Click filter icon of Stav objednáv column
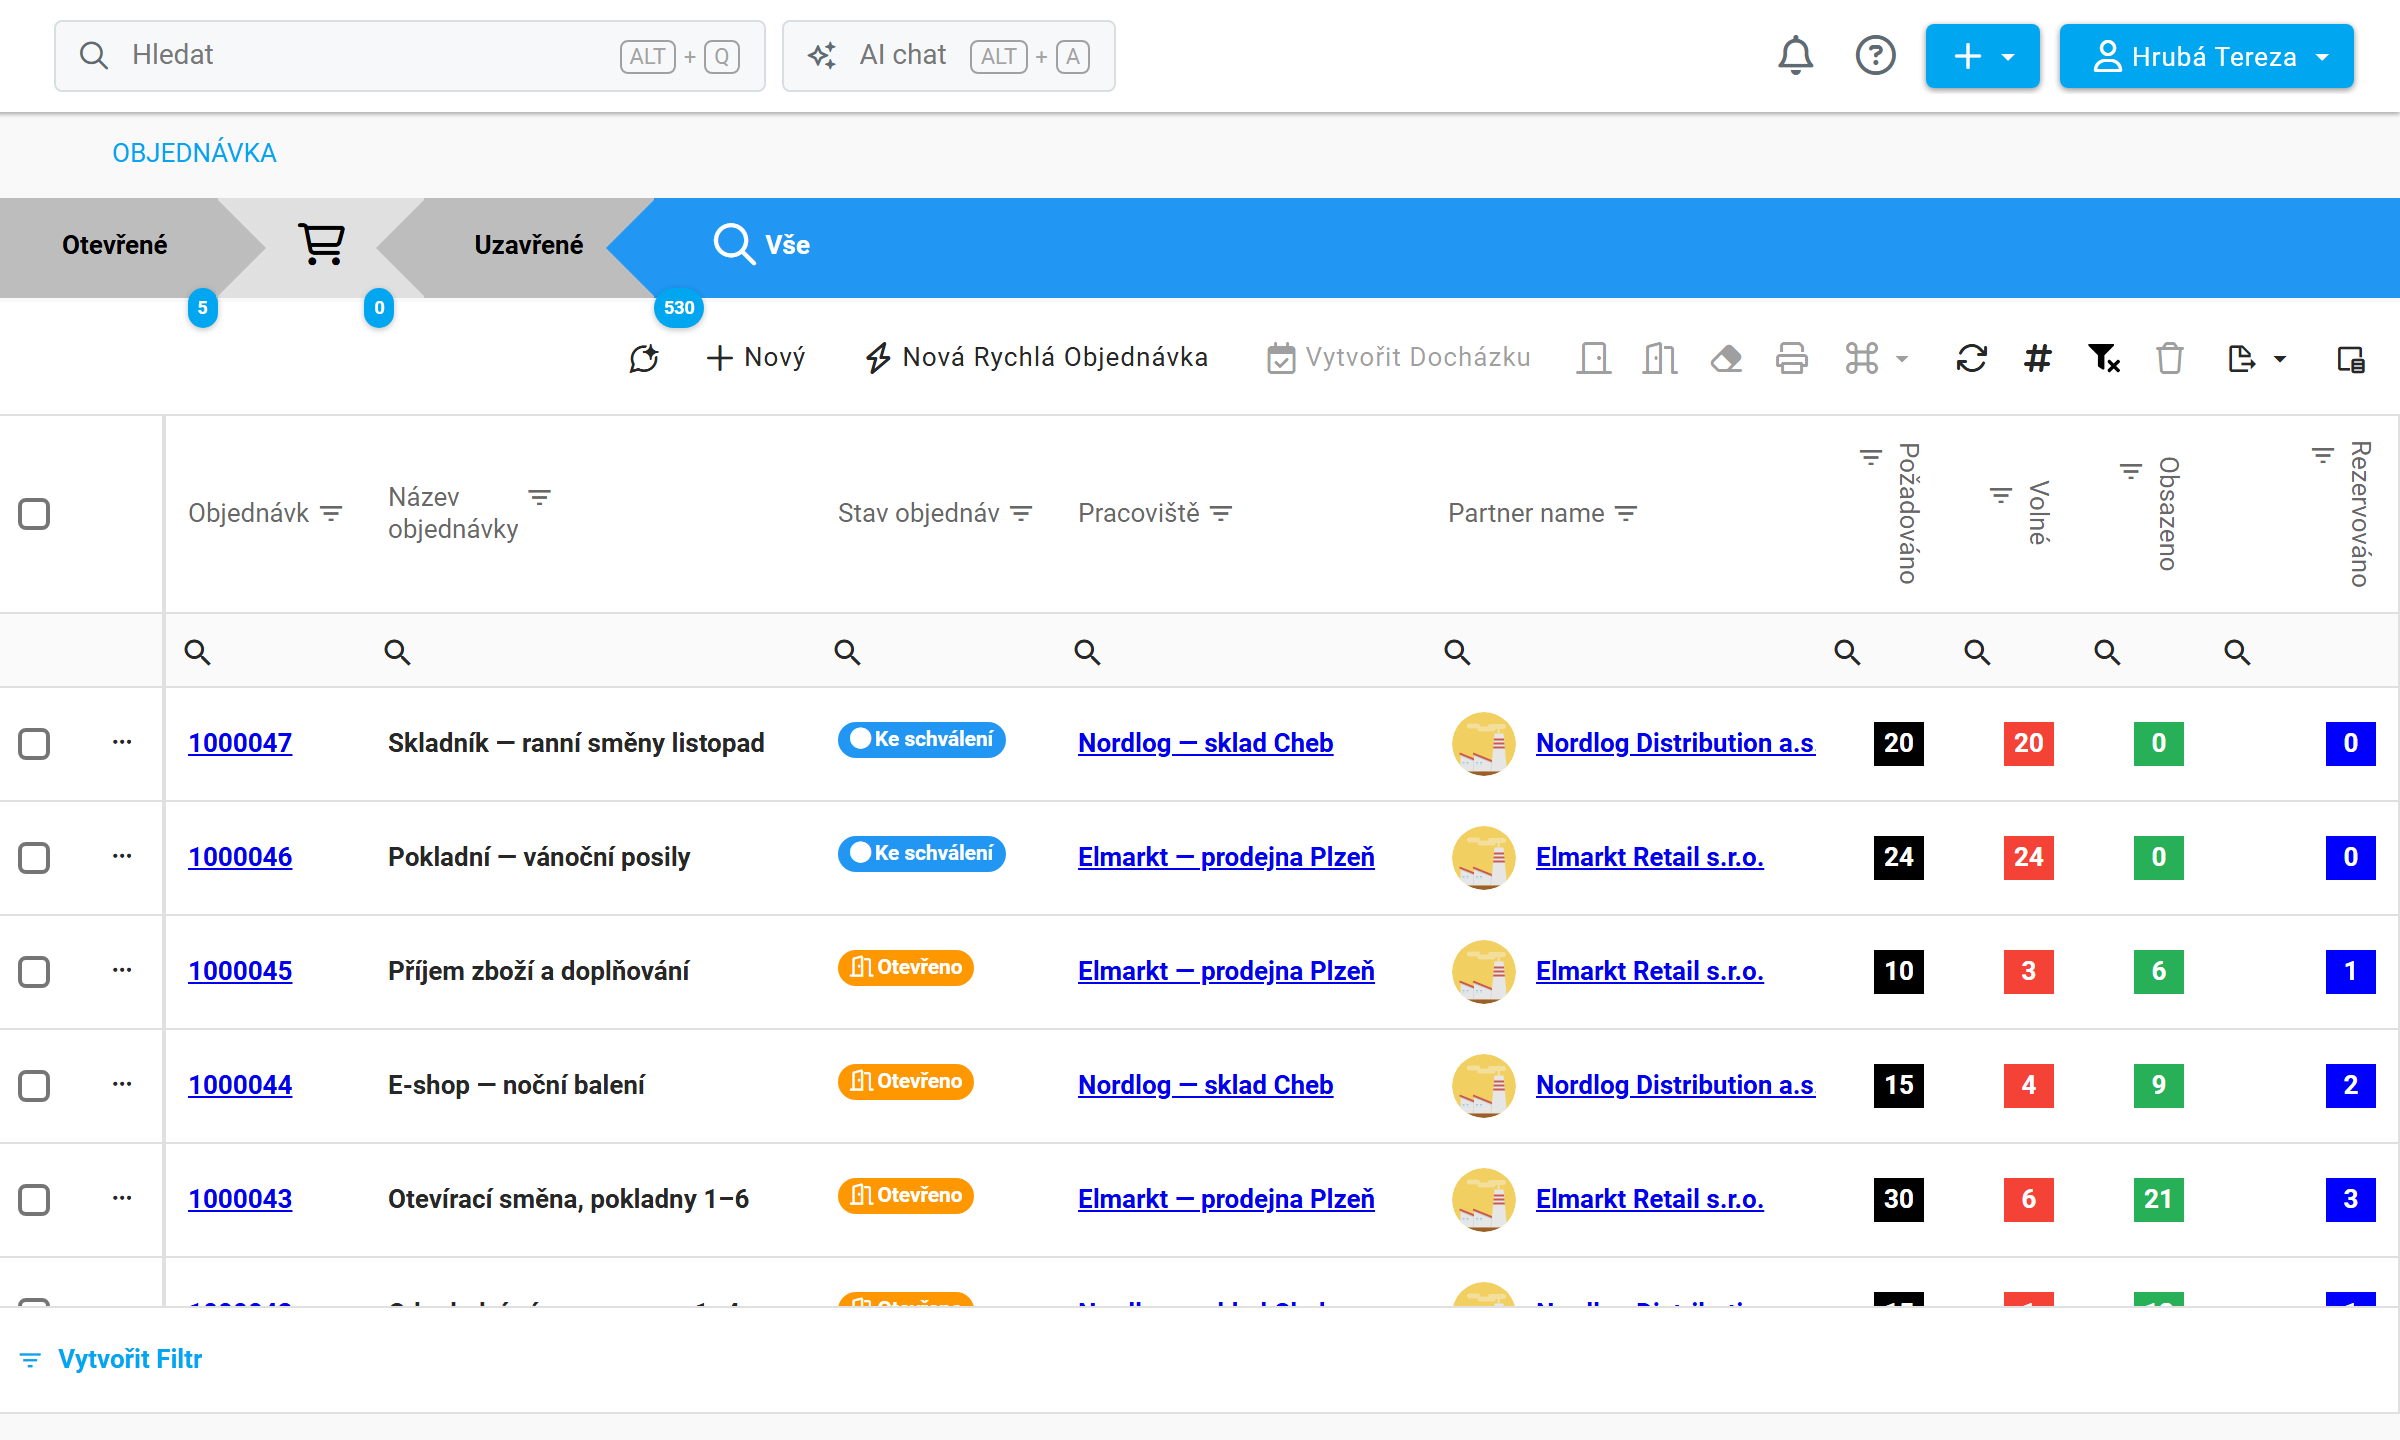Image resolution: width=2400 pixels, height=1440 pixels. click(x=1021, y=513)
